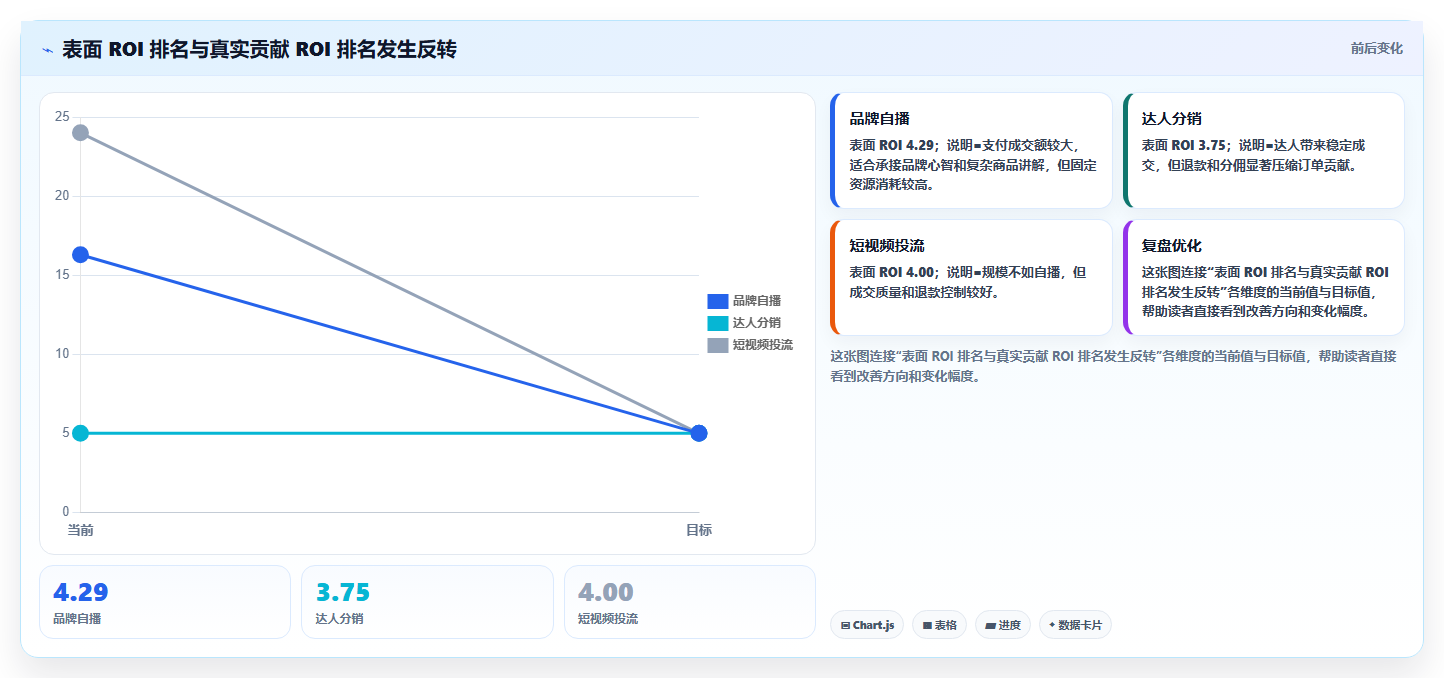The image size is (1444, 678).
Task: Click the 短视频投流 legend text
Action: 763,344
